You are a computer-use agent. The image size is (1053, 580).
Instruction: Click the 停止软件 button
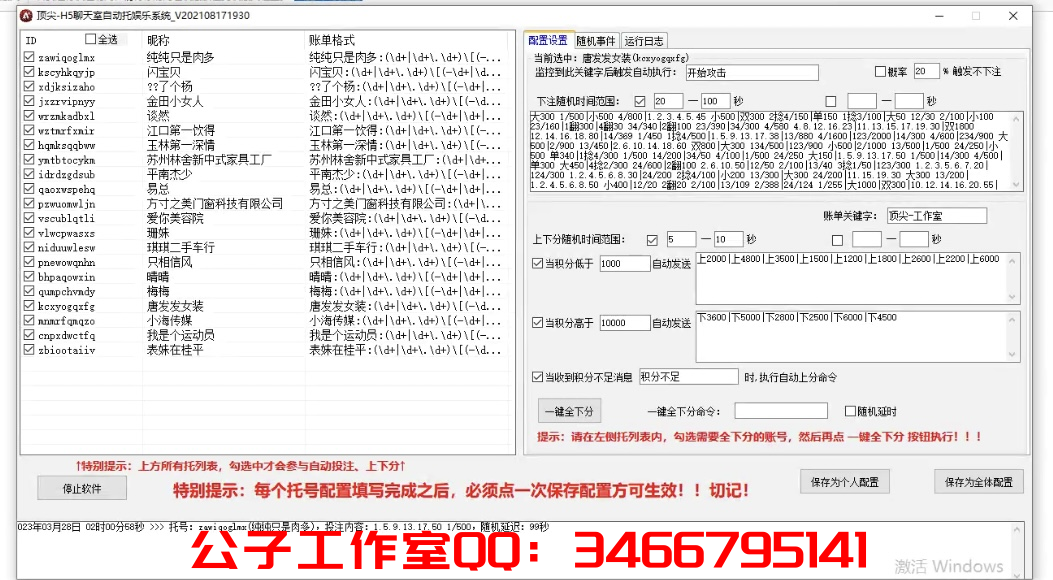82,488
